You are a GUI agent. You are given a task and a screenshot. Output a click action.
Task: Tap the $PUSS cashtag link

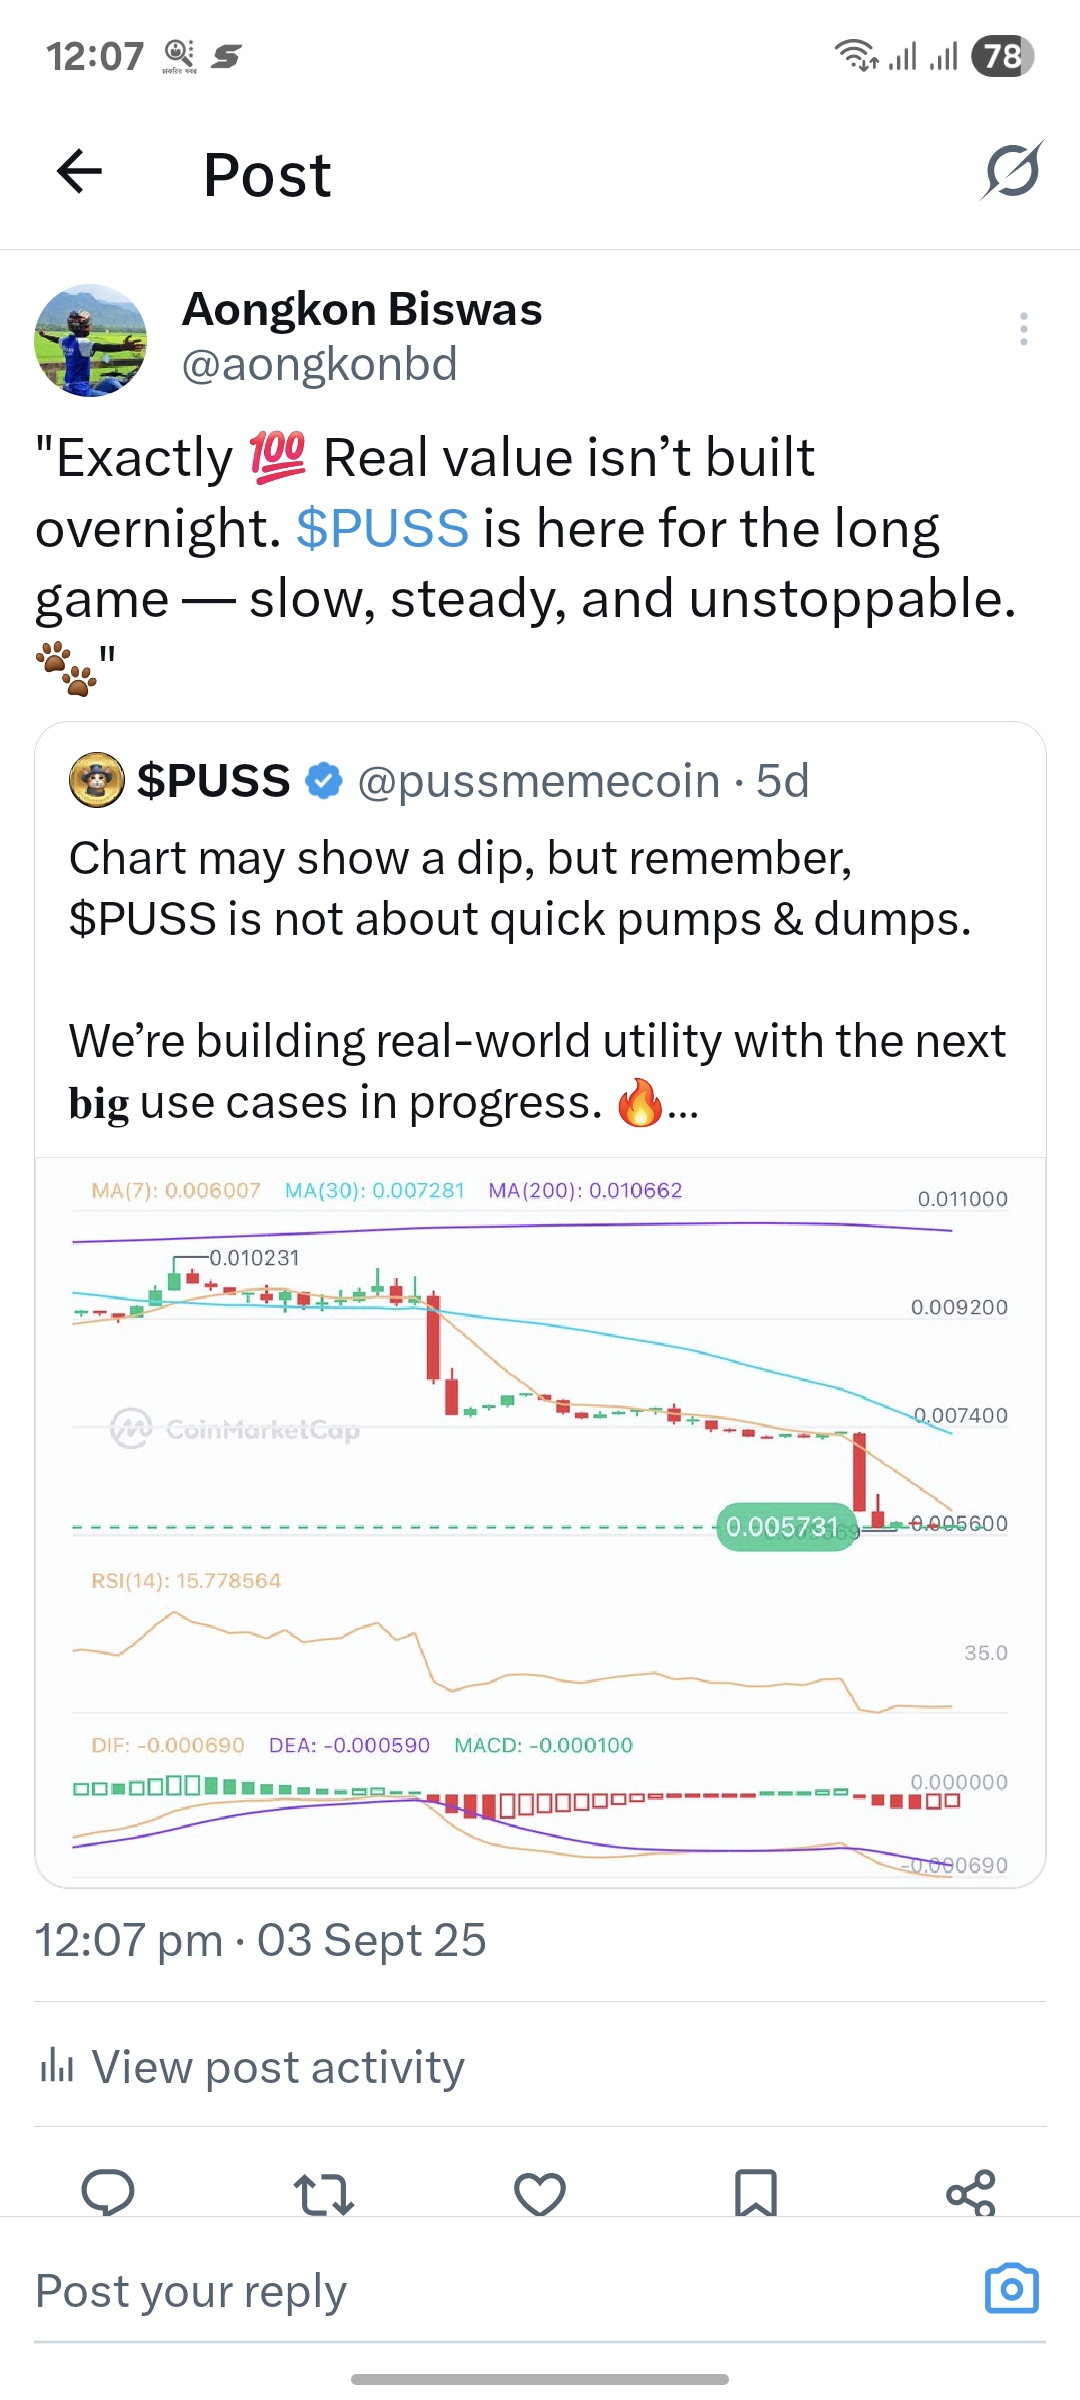pyautogui.click(x=382, y=528)
